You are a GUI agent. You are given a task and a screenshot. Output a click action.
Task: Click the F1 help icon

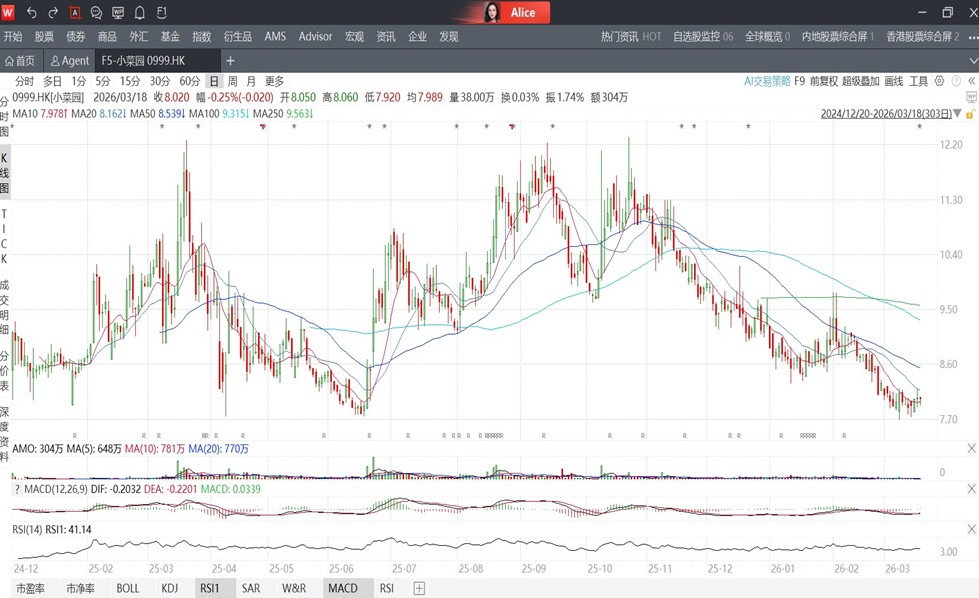click(161, 13)
